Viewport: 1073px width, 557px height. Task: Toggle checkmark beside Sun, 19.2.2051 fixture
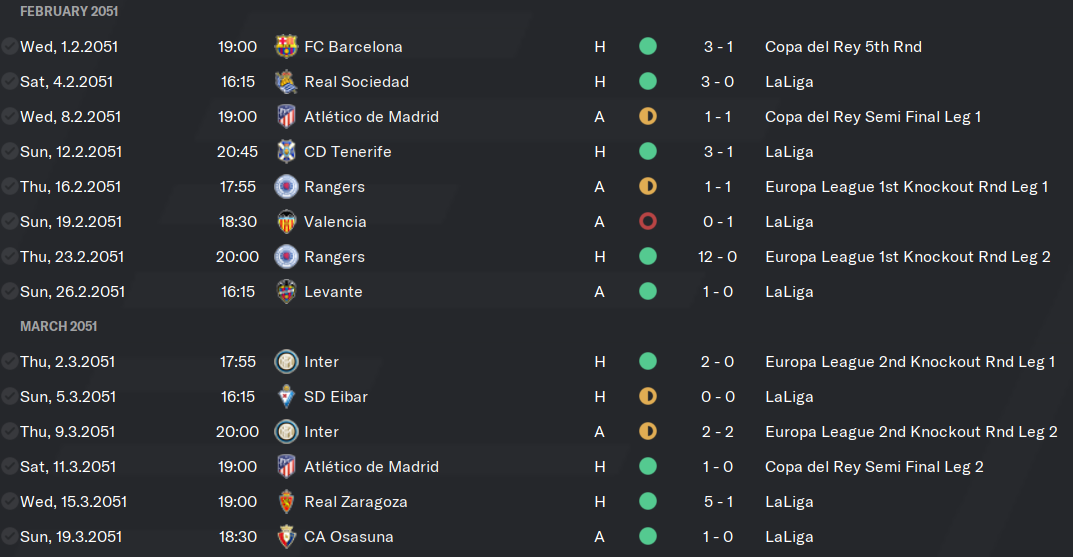(x=9, y=222)
